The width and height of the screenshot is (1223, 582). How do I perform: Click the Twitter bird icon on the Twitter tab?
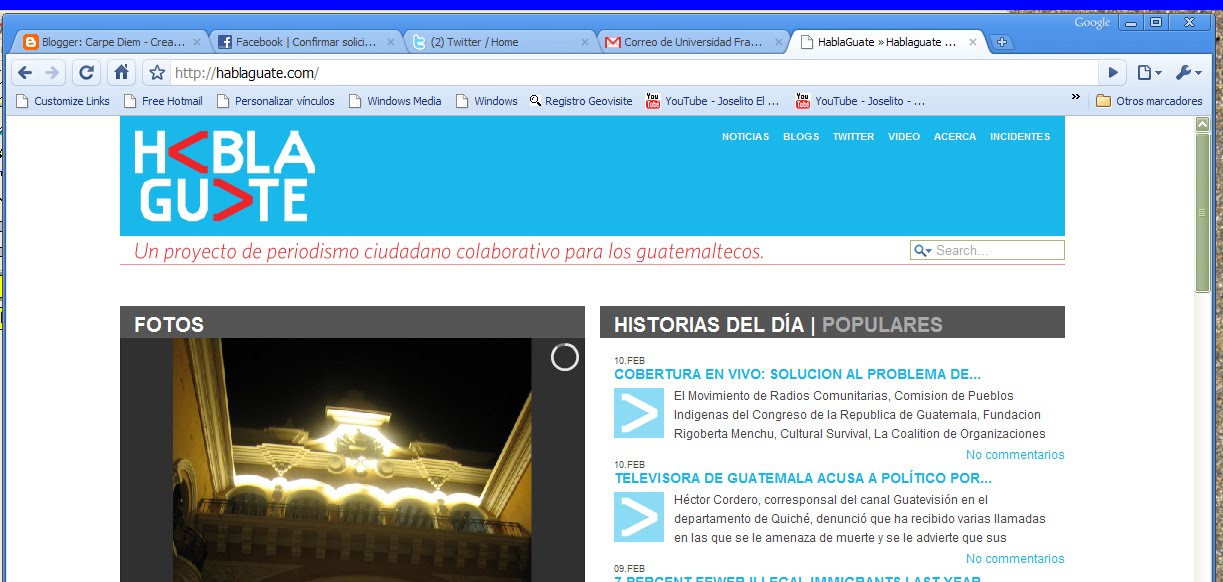tap(420, 41)
